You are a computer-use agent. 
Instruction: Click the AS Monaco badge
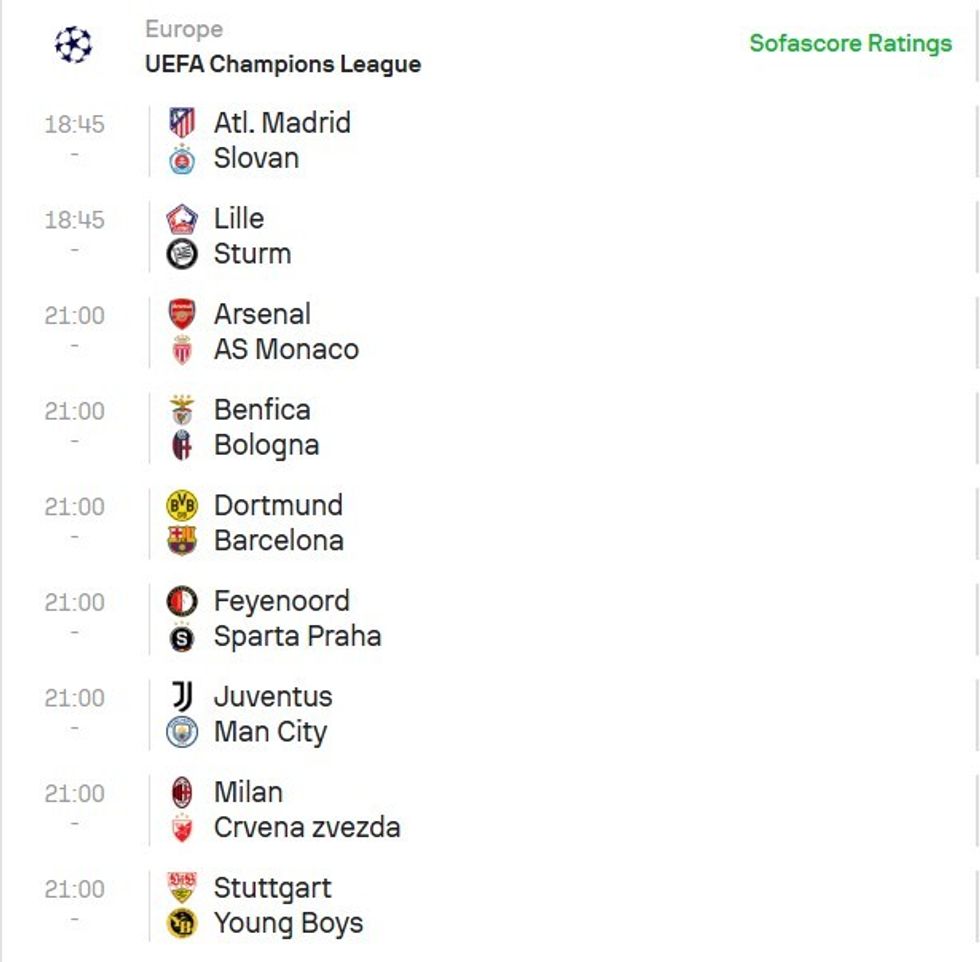click(183, 347)
